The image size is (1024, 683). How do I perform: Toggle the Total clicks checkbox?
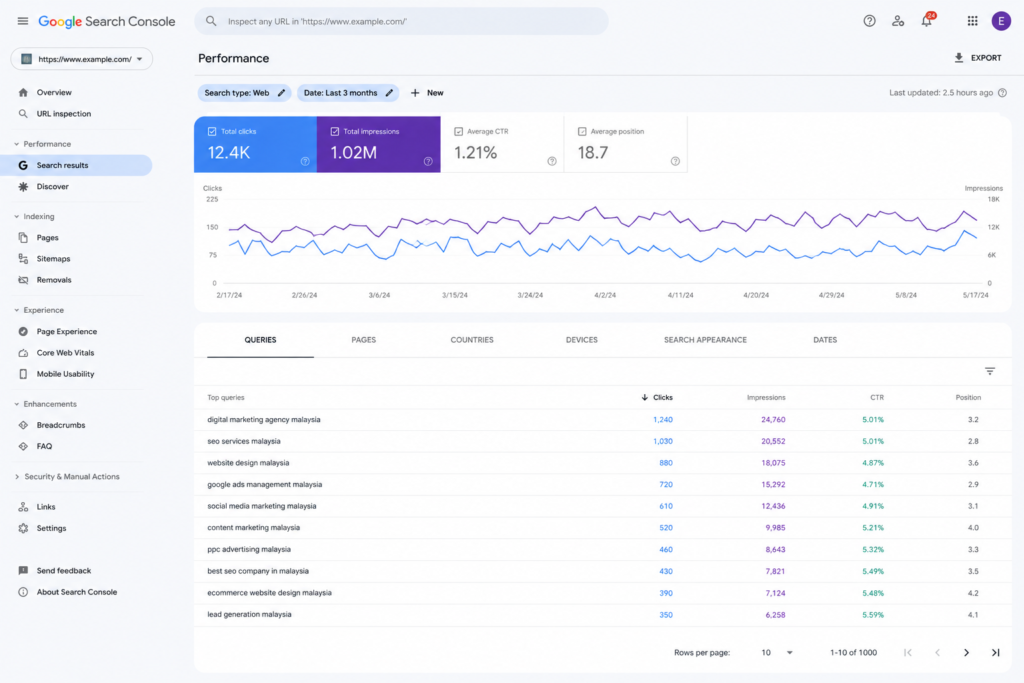click(212, 131)
